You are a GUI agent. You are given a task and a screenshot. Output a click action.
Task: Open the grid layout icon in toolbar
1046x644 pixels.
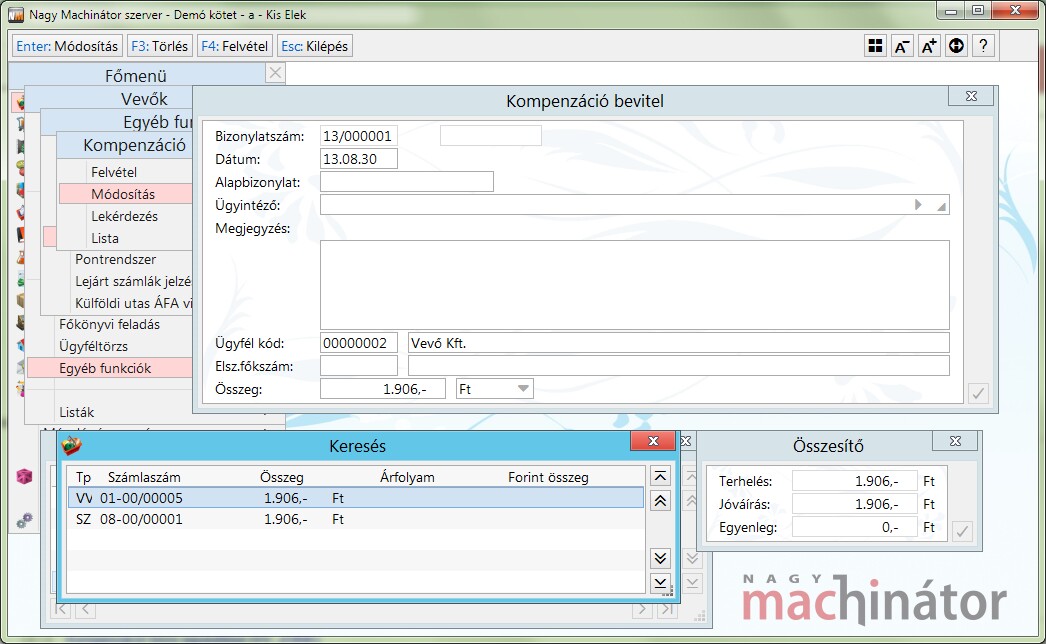(875, 46)
